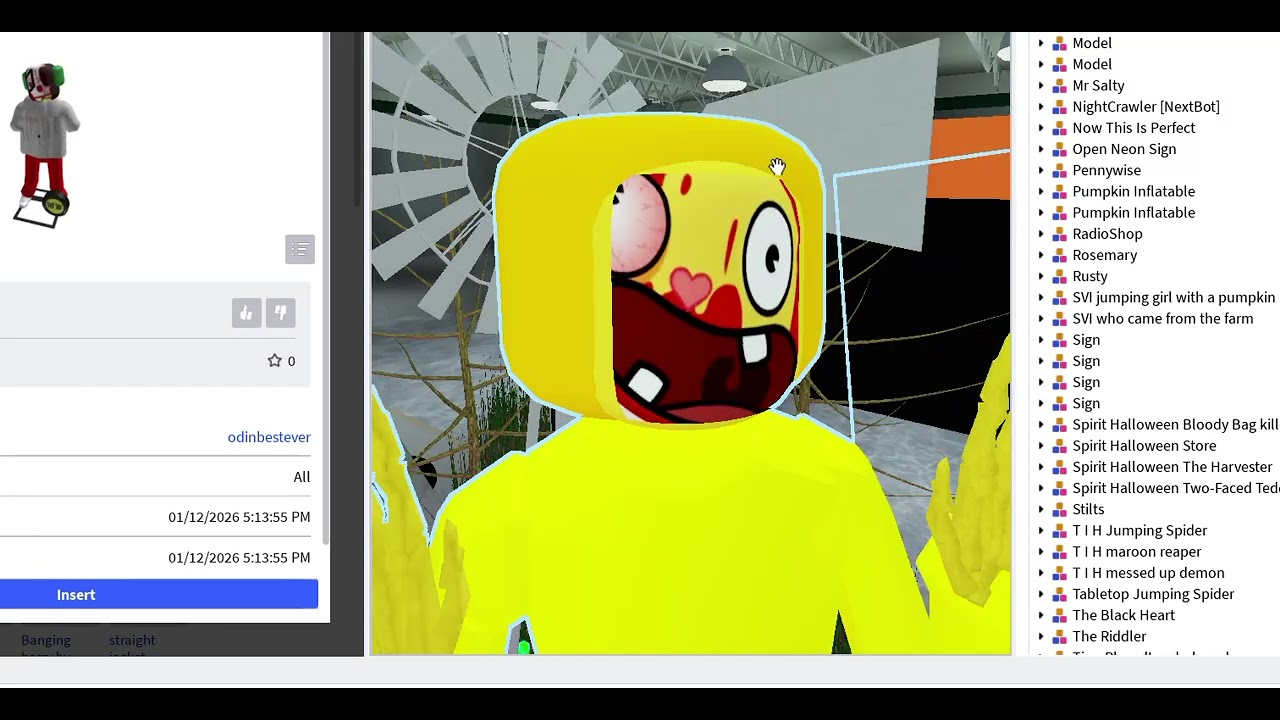Select the Rusty model
This screenshot has height=720, width=1280.
1090,277
